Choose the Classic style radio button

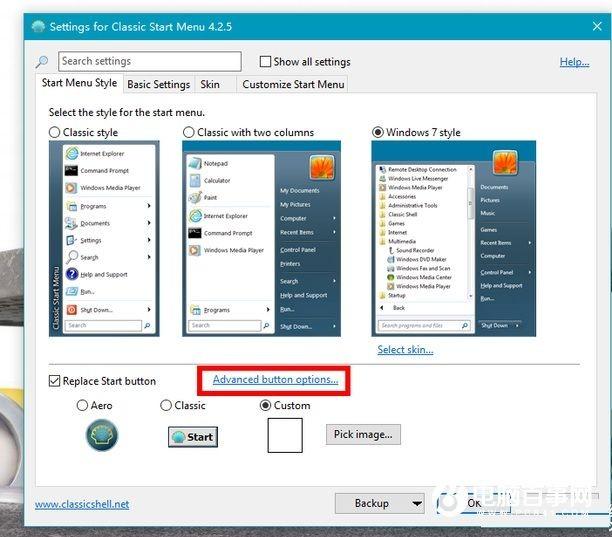[55, 132]
